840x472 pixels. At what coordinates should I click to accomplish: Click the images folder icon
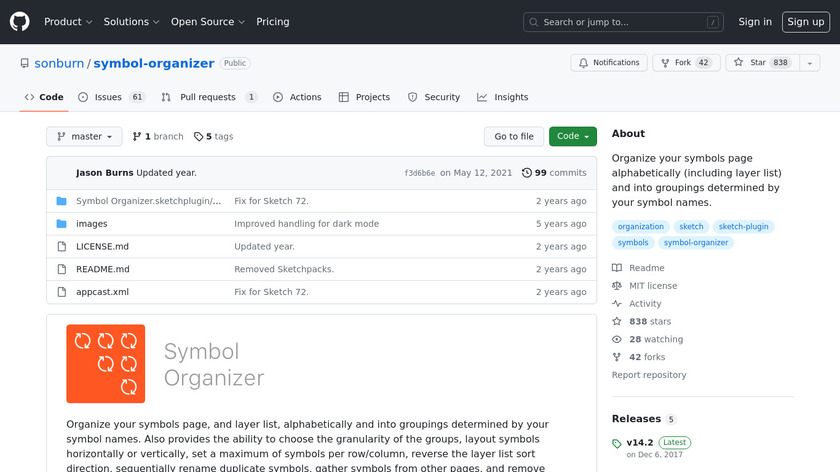pos(61,224)
